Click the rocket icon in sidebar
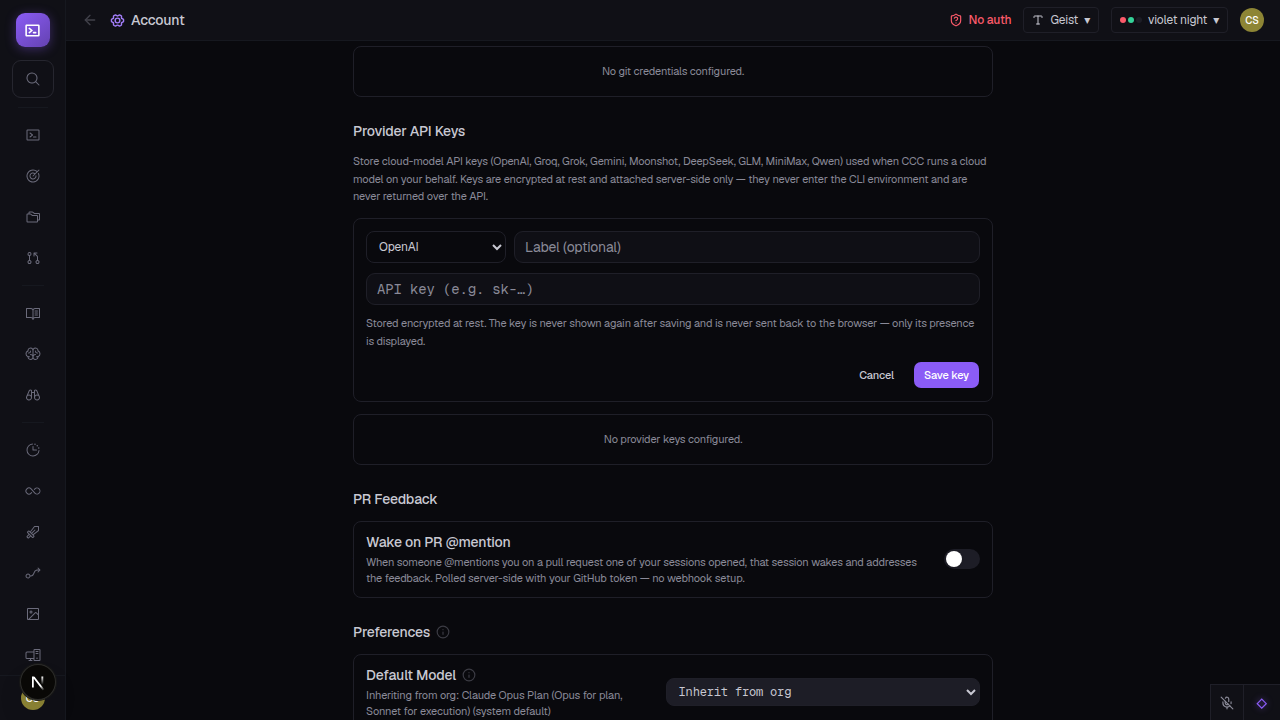 pos(33,532)
